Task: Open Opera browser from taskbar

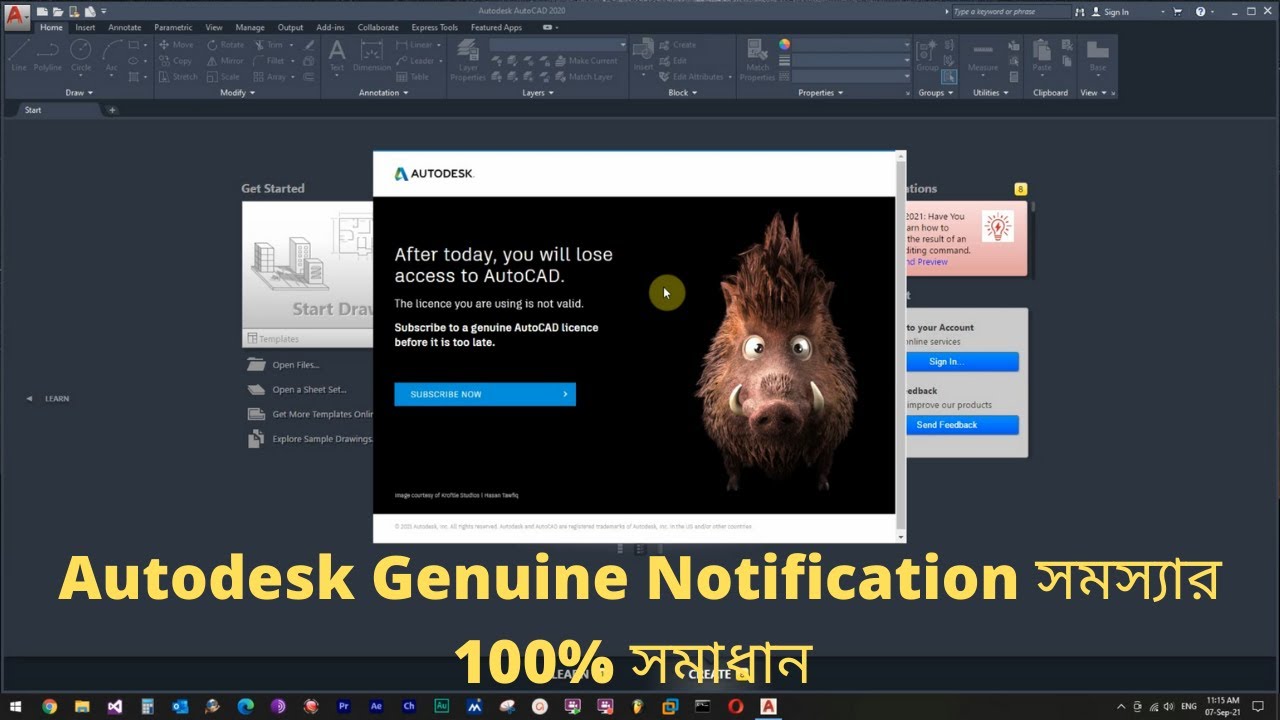Action: click(x=735, y=706)
